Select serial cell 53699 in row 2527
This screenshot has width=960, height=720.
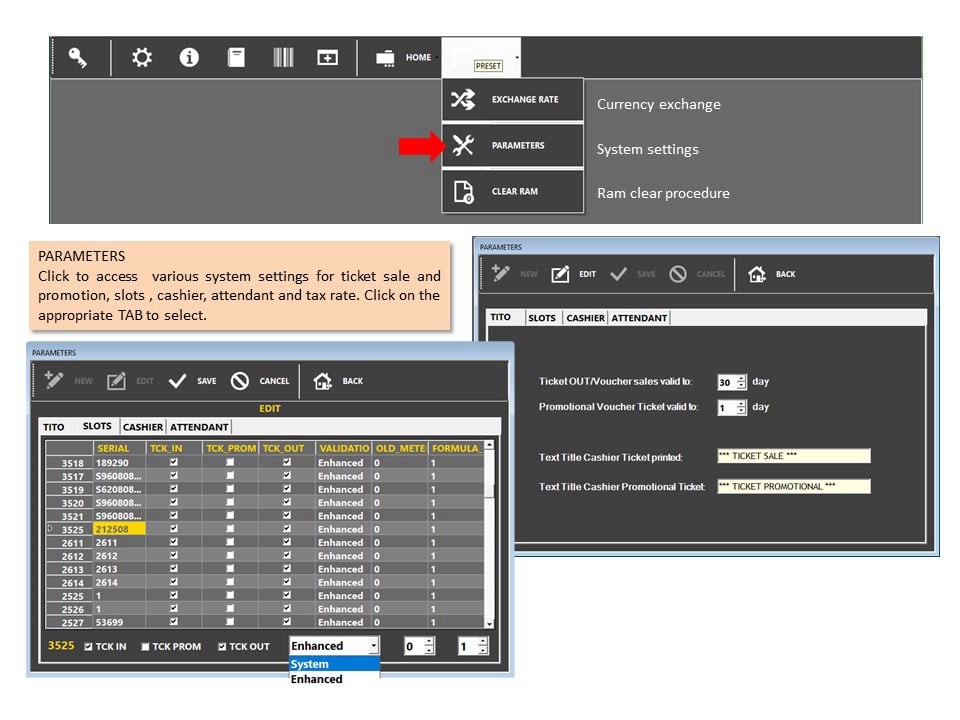[119, 622]
